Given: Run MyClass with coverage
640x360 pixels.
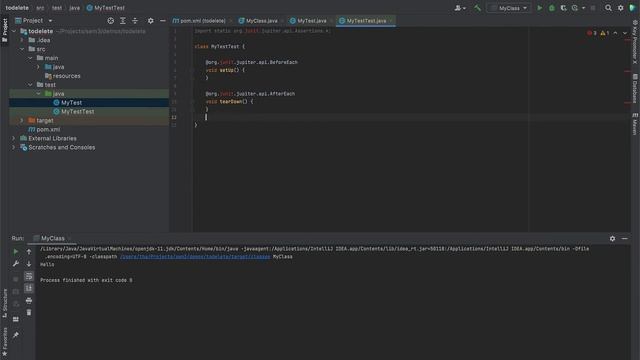Looking at the screenshot, I should [564, 8].
